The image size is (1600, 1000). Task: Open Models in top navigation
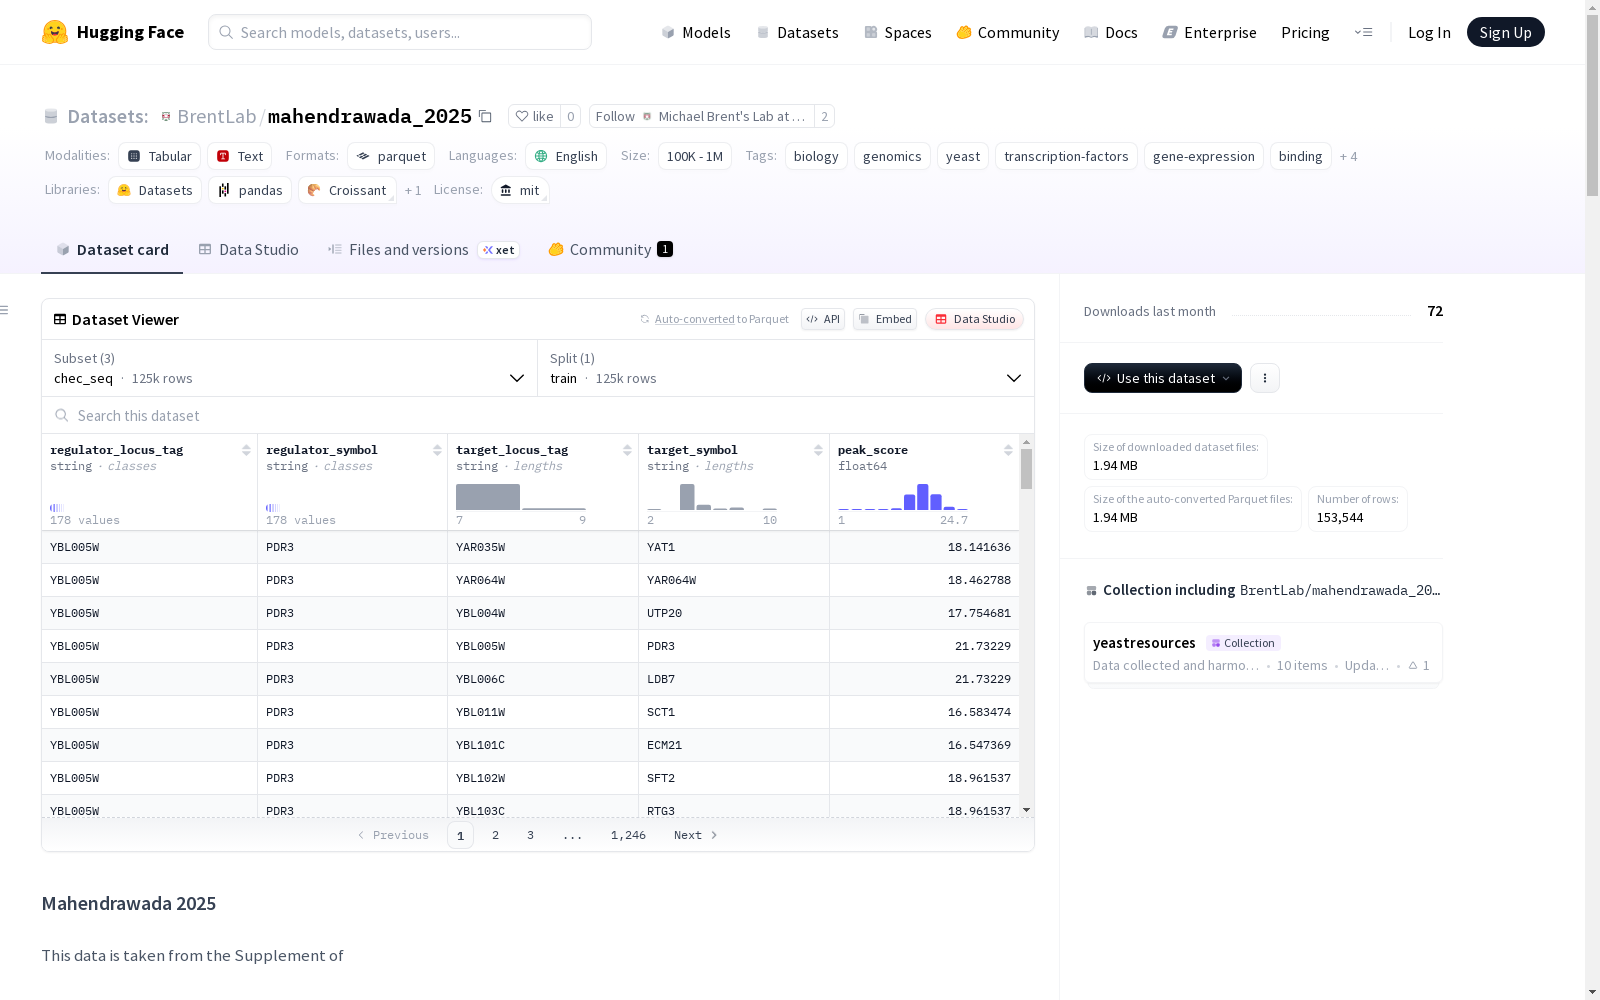[x=696, y=32]
